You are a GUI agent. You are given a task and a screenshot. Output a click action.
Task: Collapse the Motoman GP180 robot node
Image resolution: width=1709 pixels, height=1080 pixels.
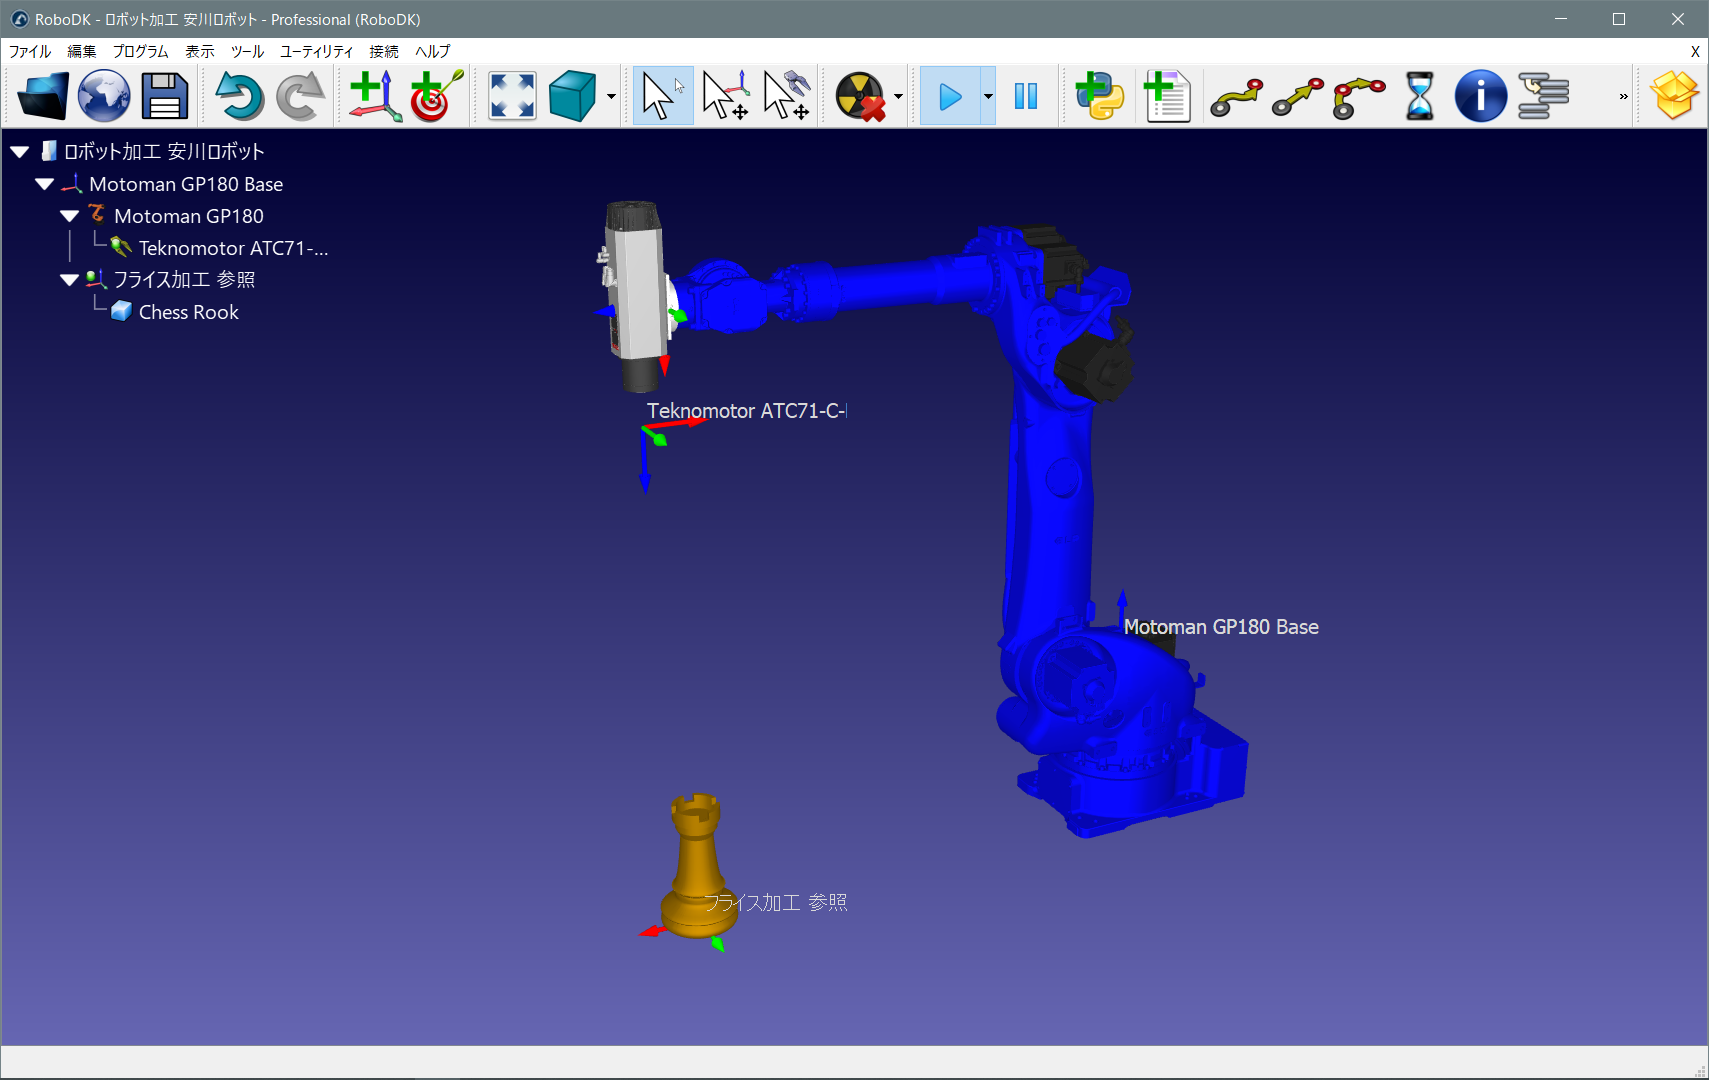[x=70, y=216]
